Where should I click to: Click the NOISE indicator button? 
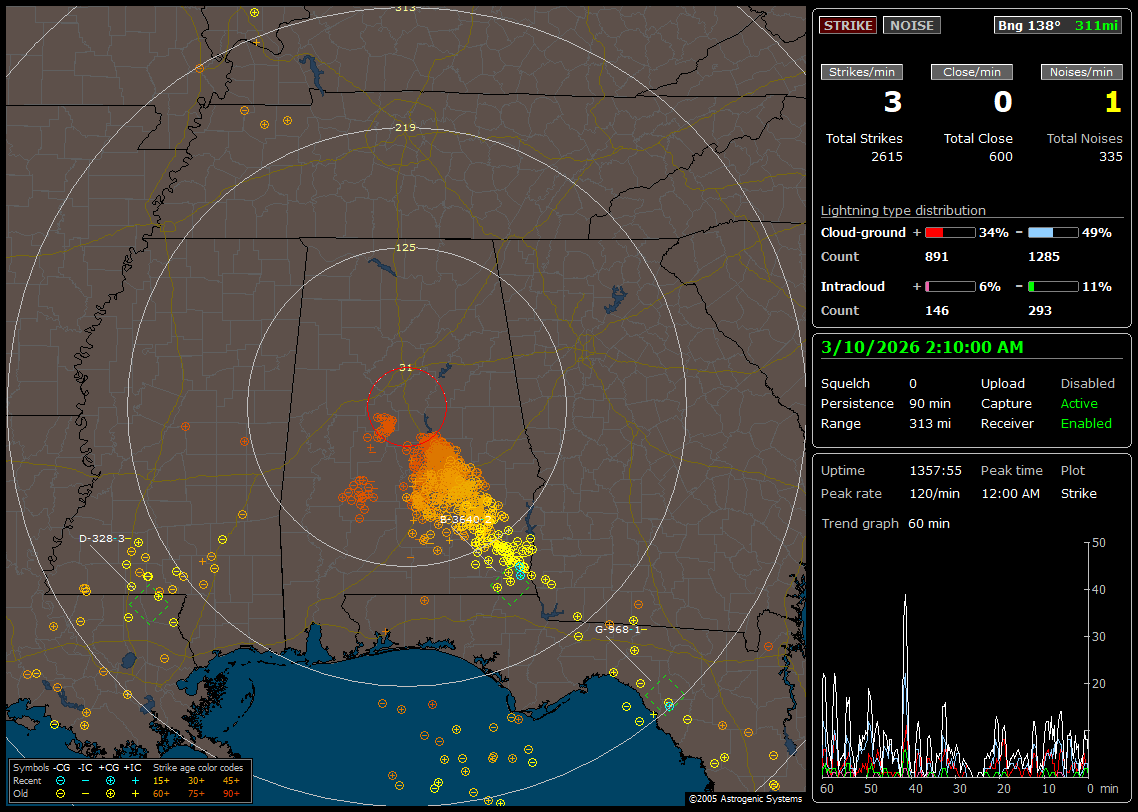[x=911, y=25]
